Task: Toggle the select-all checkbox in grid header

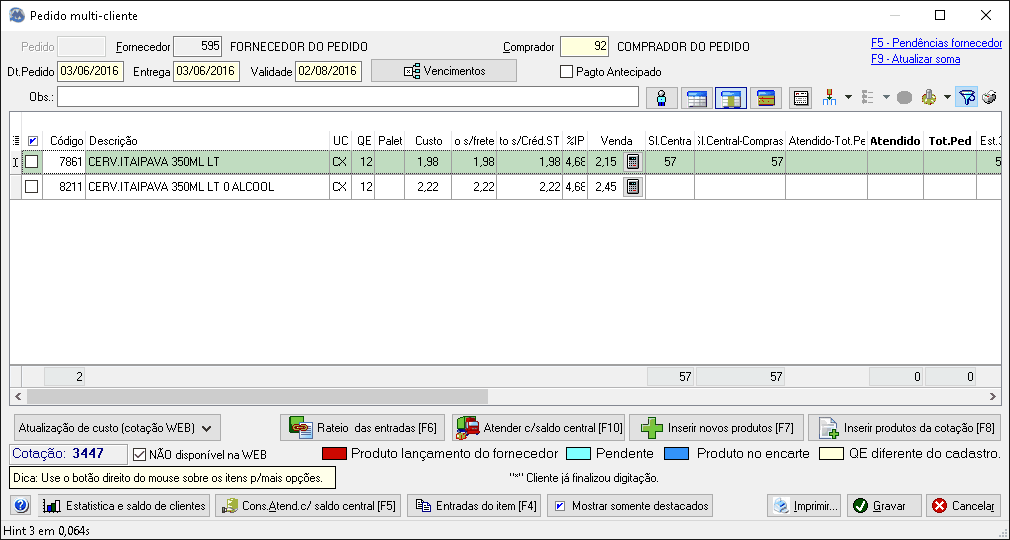Action: click(x=33, y=140)
